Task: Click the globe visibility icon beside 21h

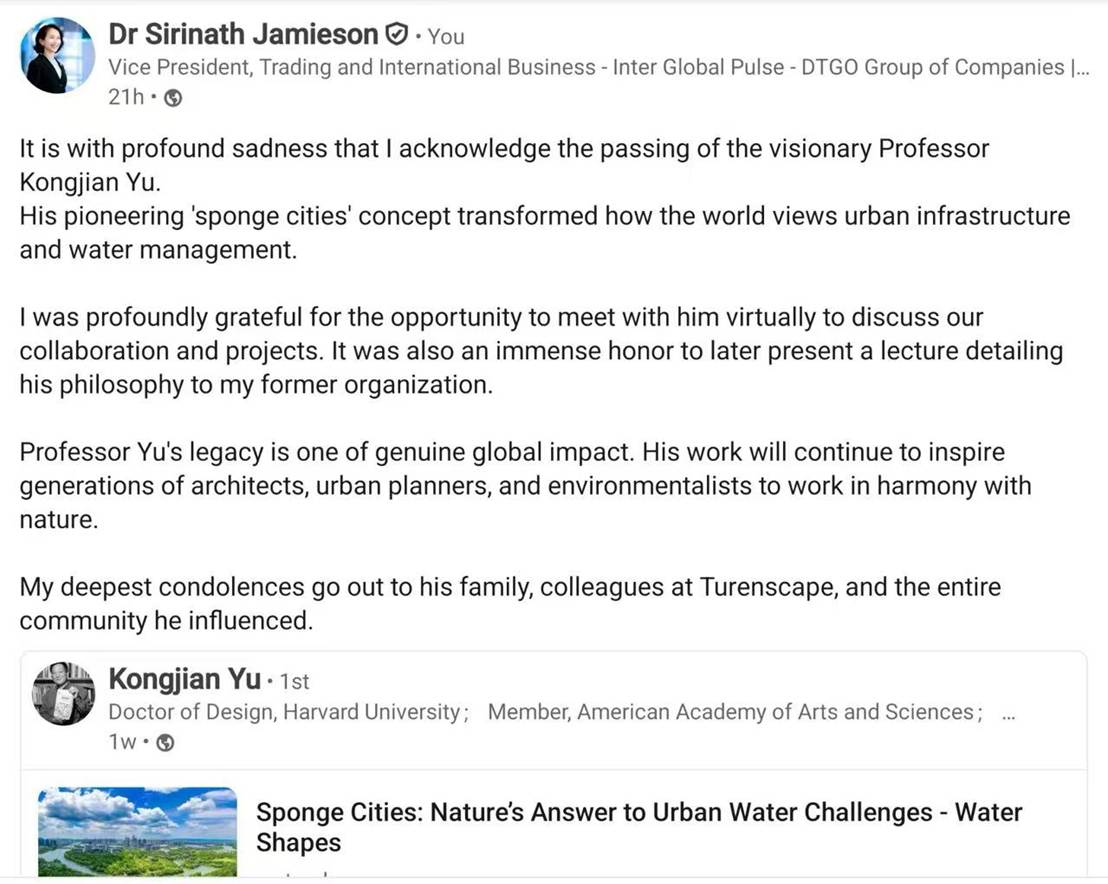Action: [x=173, y=98]
